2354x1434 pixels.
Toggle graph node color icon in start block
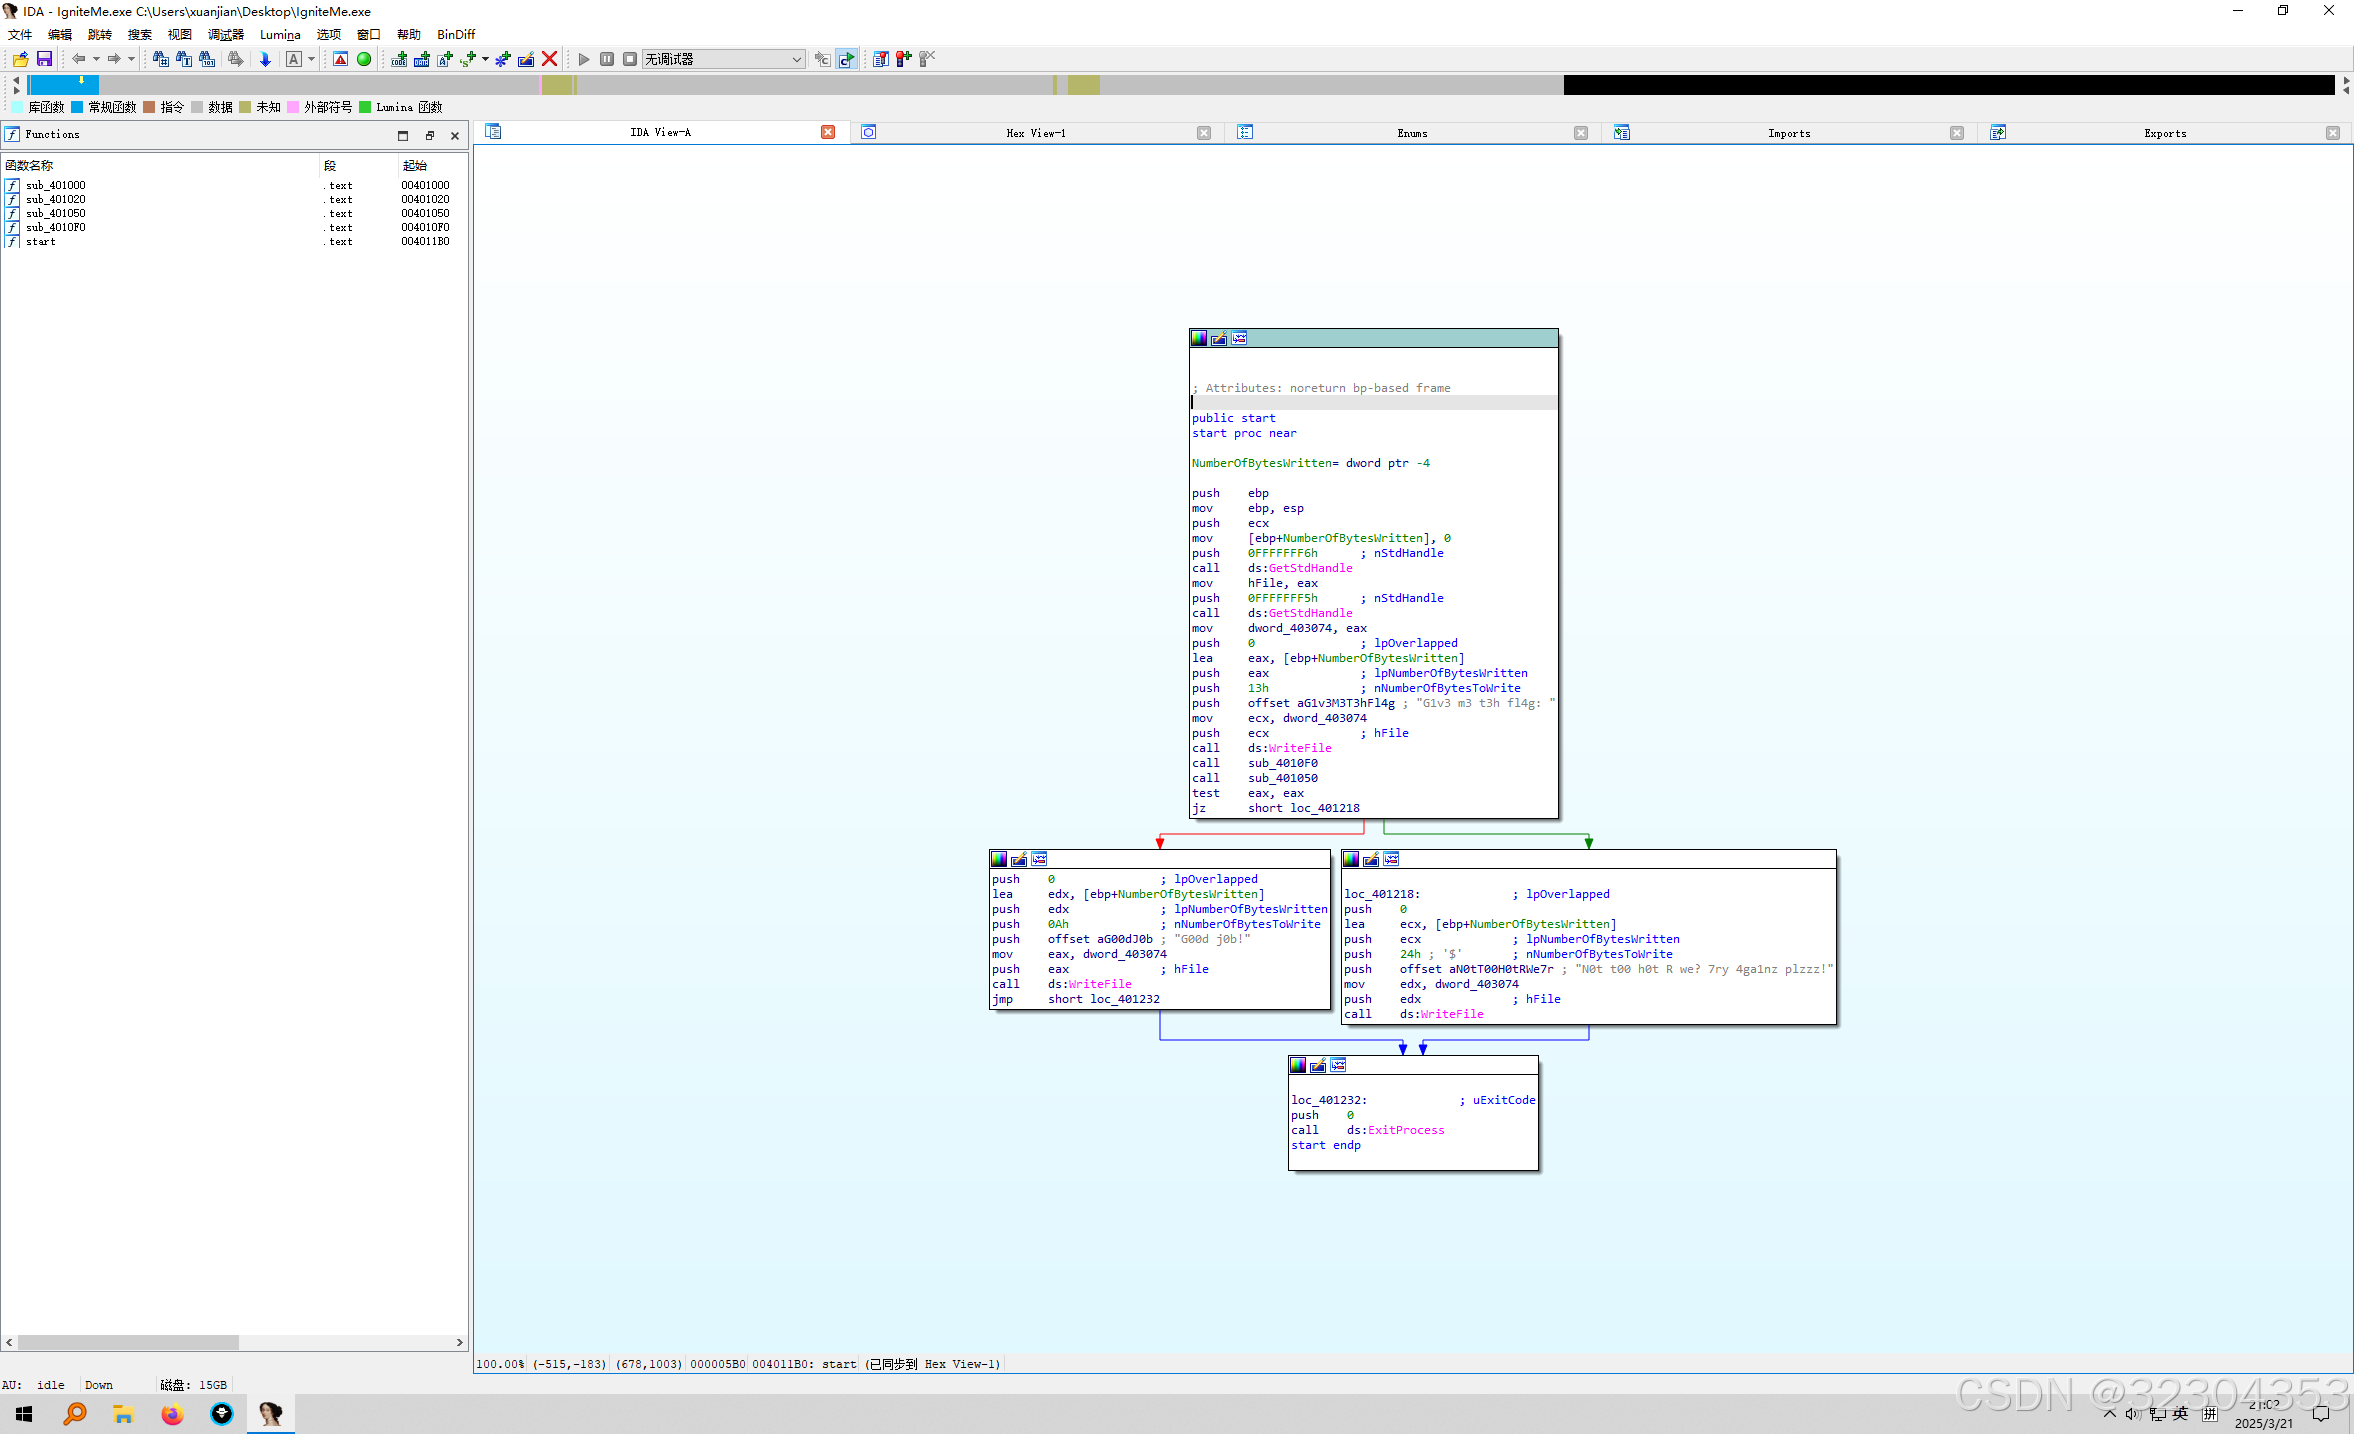(x=1199, y=338)
